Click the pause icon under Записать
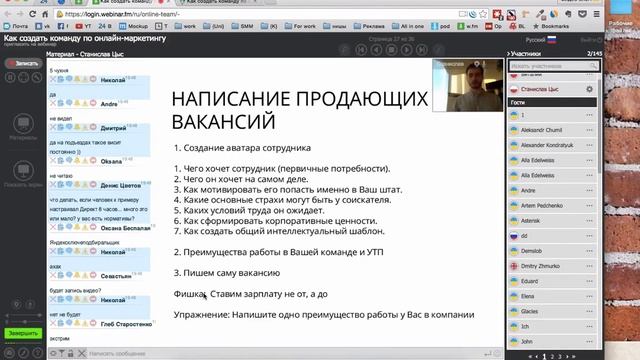Viewport: 640px width, 360px height. tap(10, 78)
